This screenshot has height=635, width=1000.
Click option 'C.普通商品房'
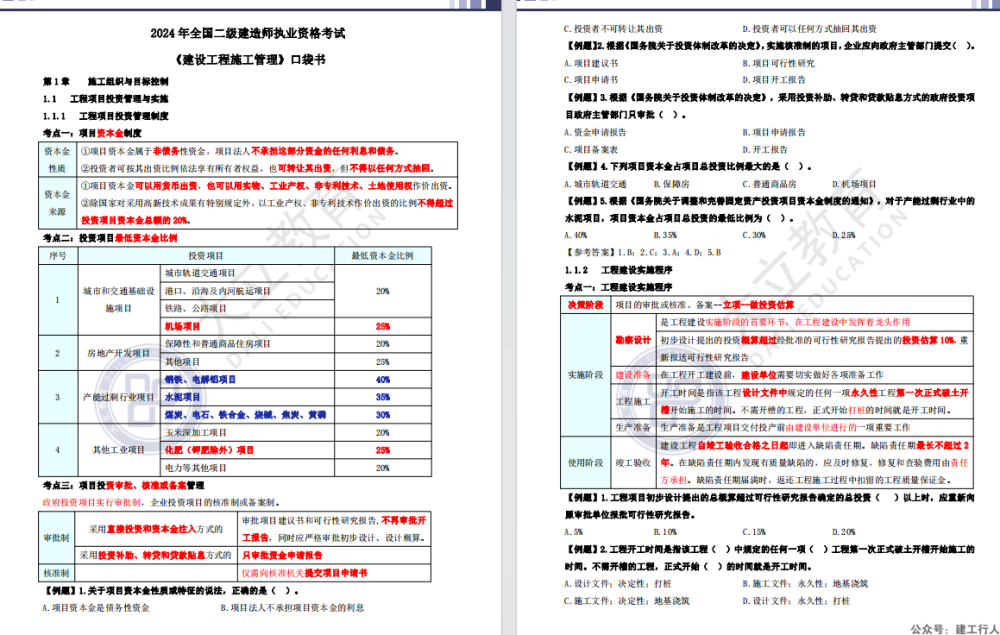click(769, 184)
